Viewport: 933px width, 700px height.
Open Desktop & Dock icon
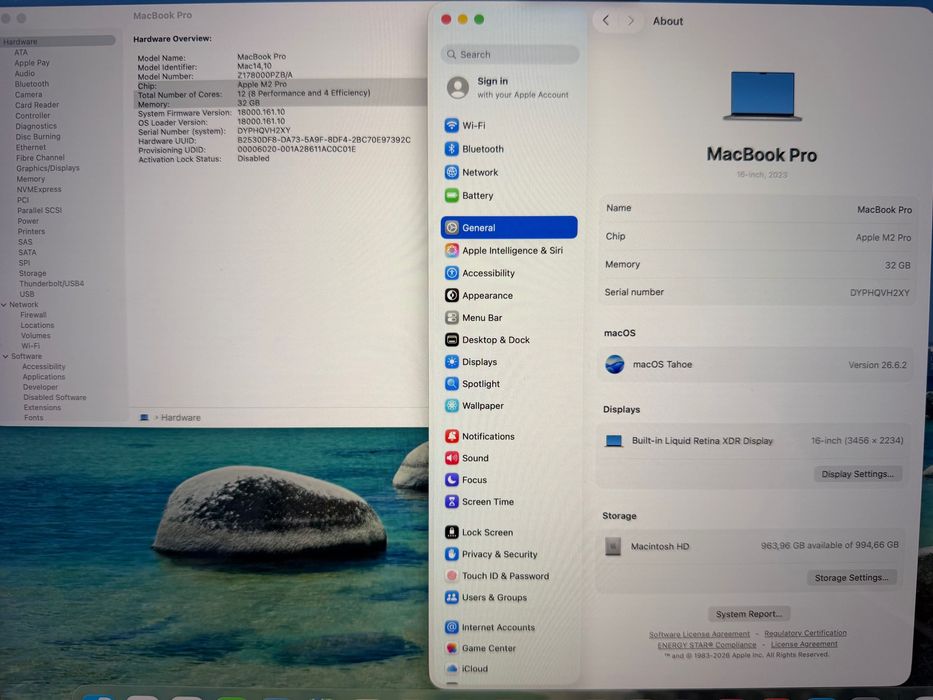pos(452,340)
